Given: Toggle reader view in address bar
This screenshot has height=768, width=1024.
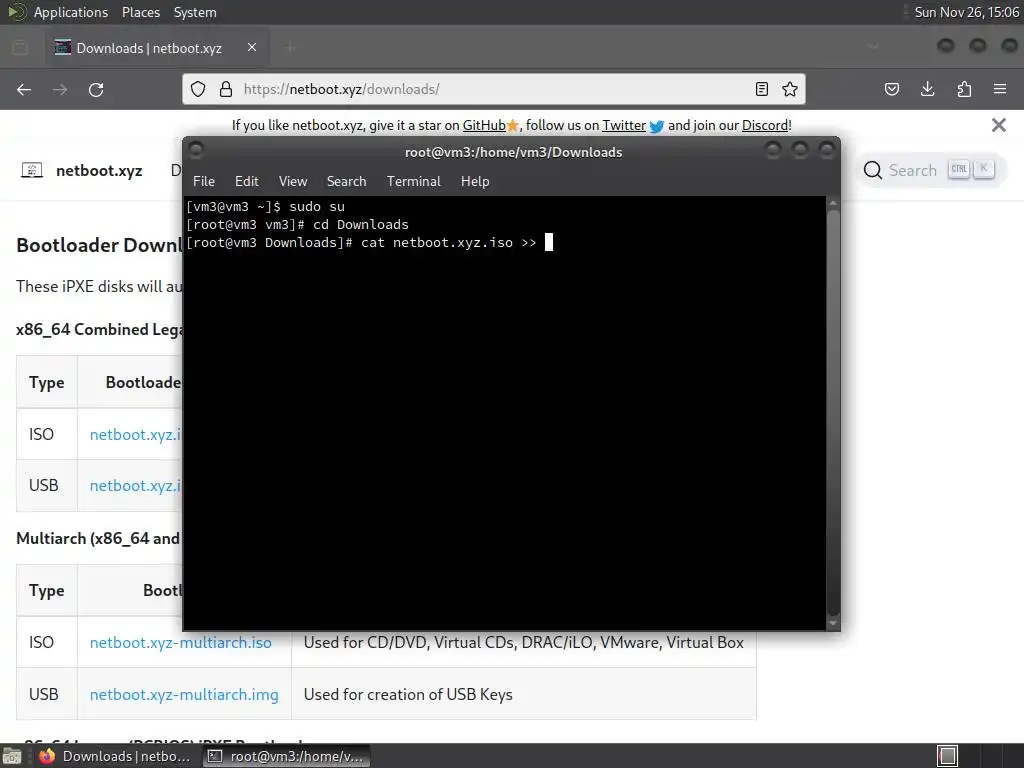Looking at the screenshot, I should pyautogui.click(x=761, y=89).
